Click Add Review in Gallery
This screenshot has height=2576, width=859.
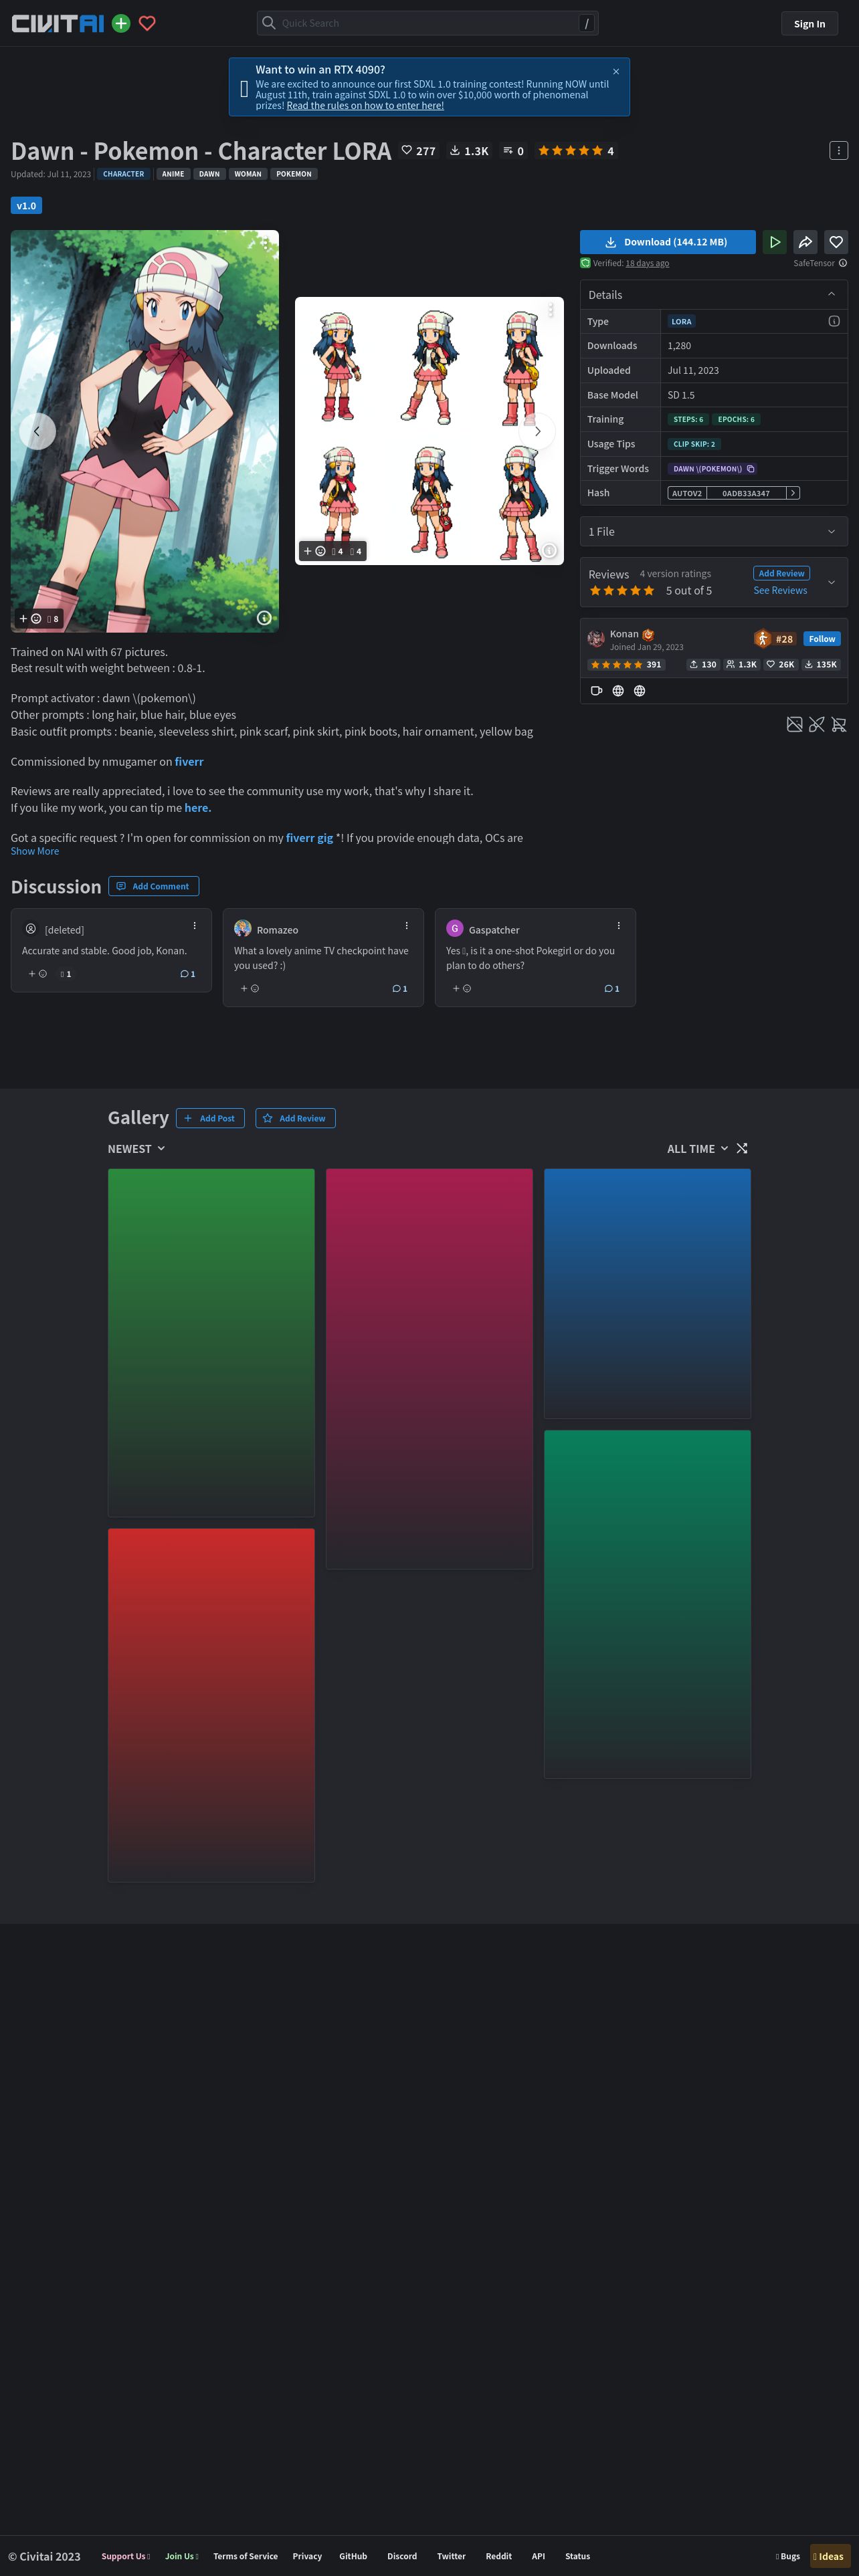tap(295, 1118)
